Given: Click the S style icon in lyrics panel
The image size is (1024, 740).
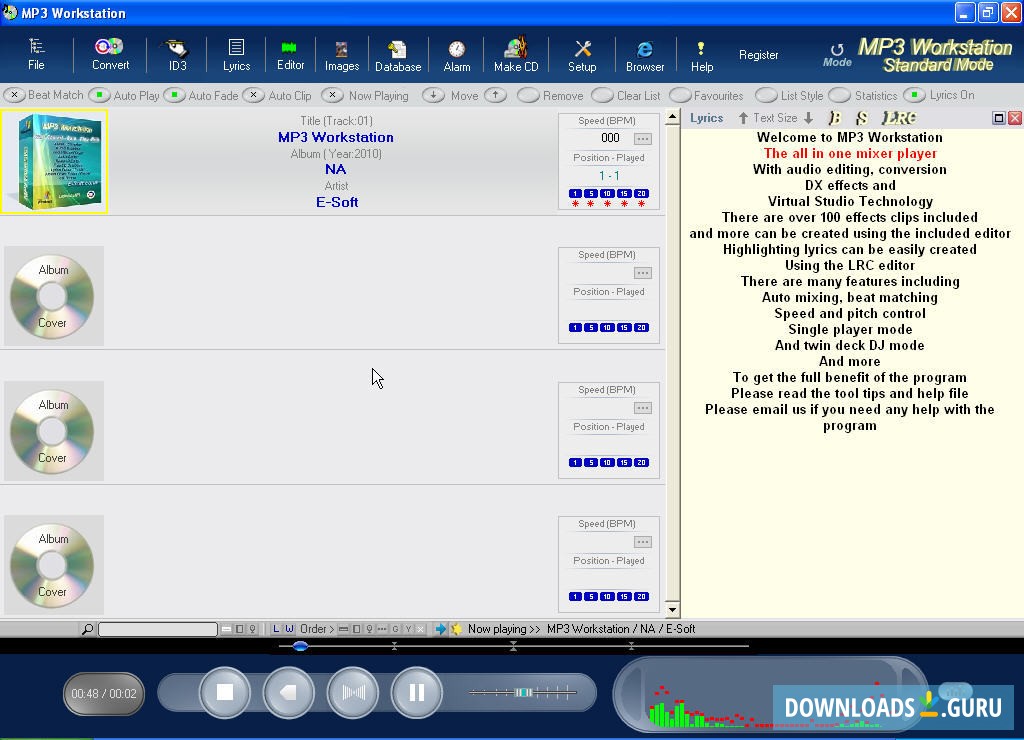Looking at the screenshot, I should tap(861, 118).
